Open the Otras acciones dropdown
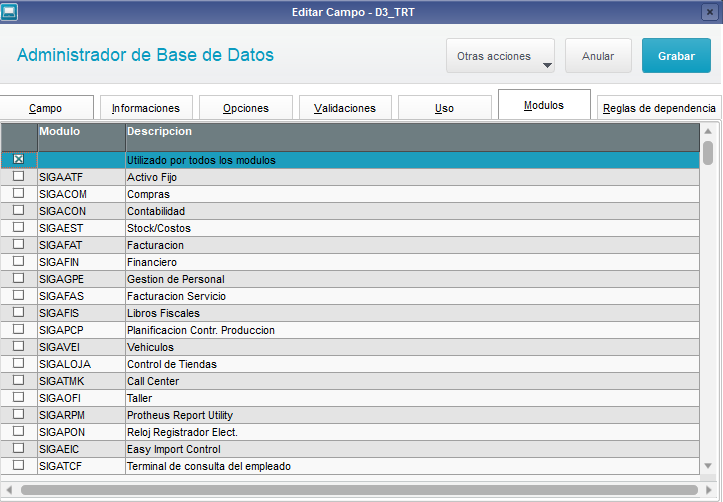The width and height of the screenshot is (723, 502). (x=500, y=56)
